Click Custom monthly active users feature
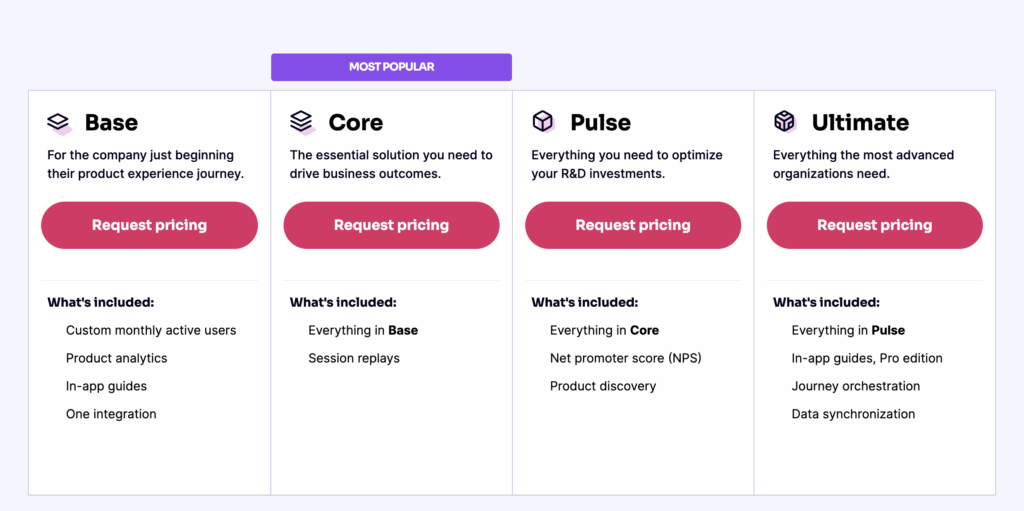1024x511 pixels. (x=151, y=330)
